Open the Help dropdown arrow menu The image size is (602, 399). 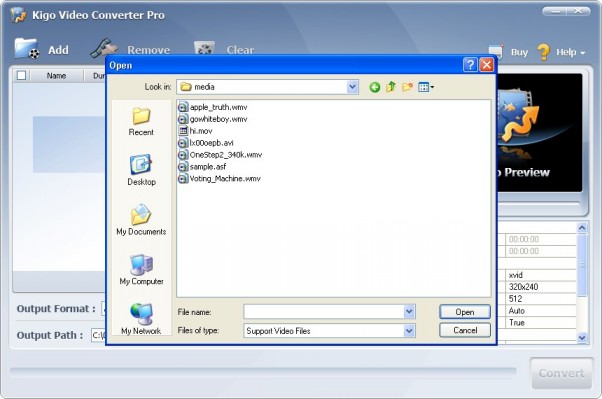tap(582, 53)
